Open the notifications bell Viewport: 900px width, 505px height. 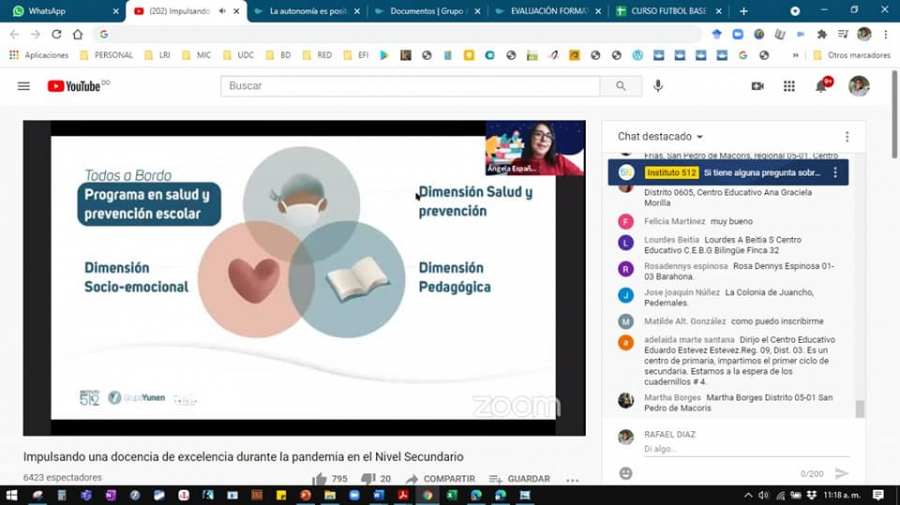(x=821, y=87)
